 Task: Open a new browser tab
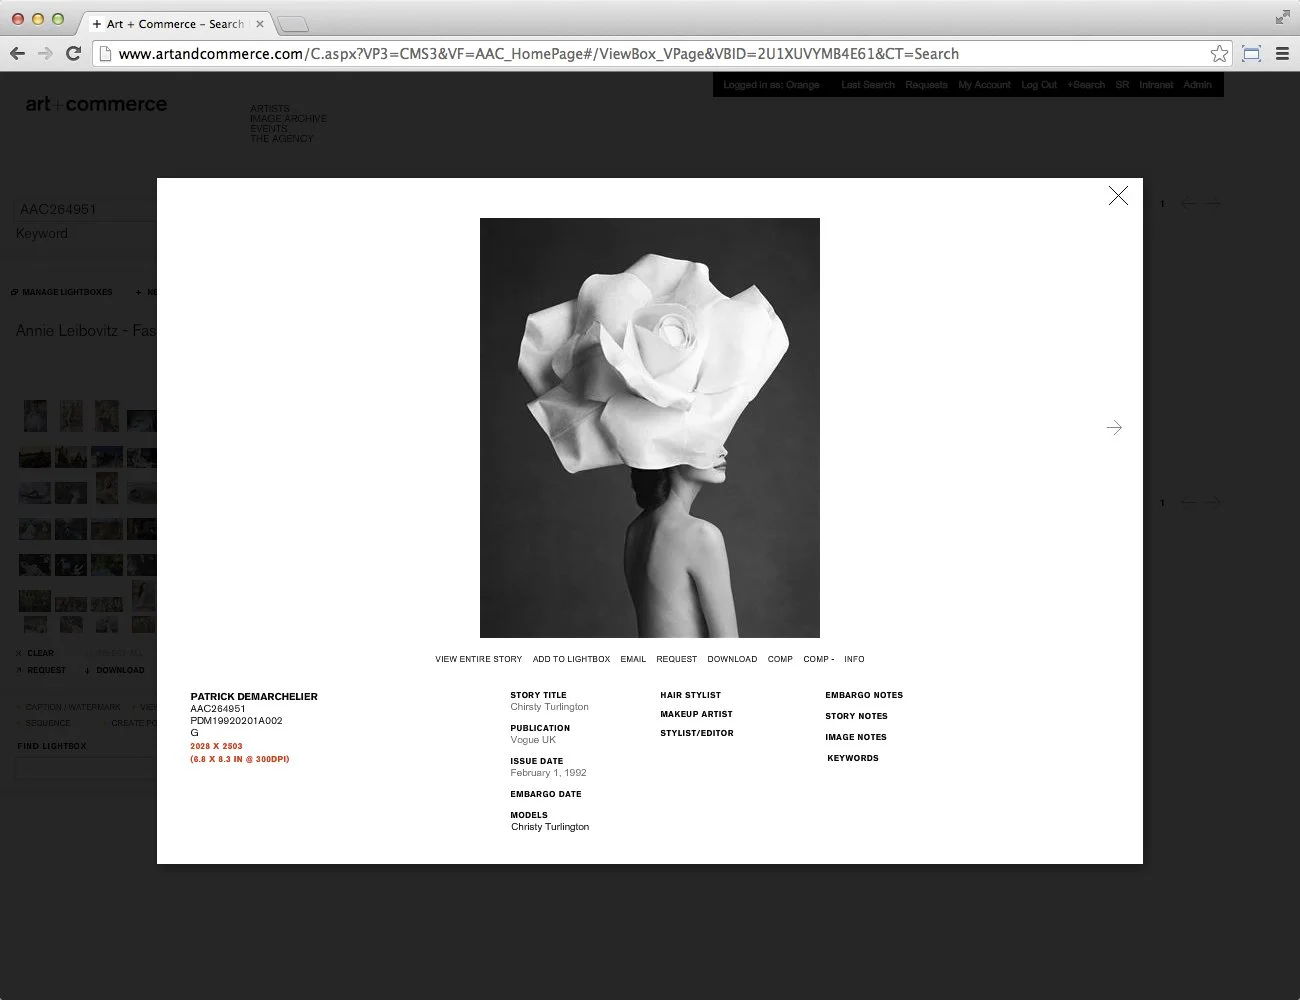point(292,24)
